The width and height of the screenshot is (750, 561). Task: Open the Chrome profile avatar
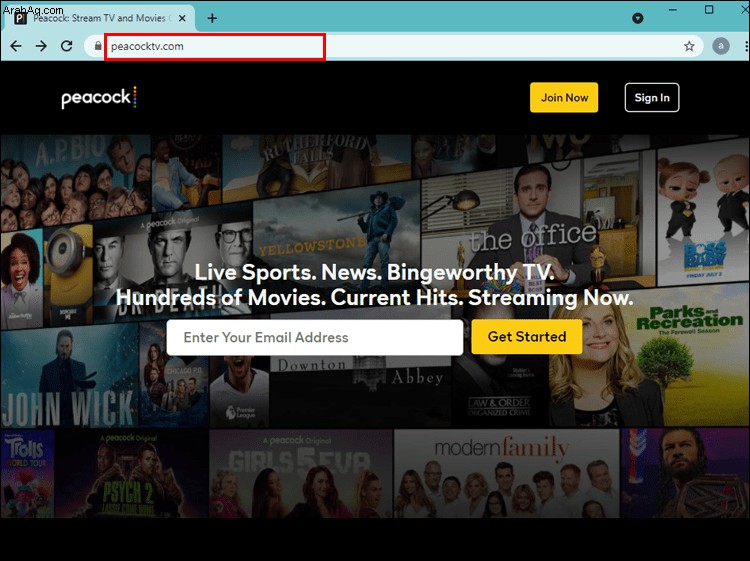click(720, 46)
